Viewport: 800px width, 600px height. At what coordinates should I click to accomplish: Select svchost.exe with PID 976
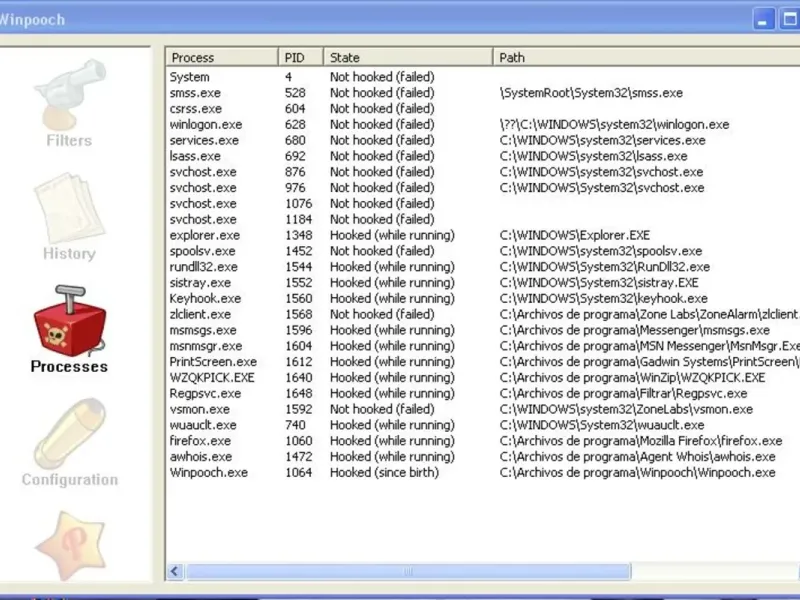pyautogui.click(x=483, y=188)
